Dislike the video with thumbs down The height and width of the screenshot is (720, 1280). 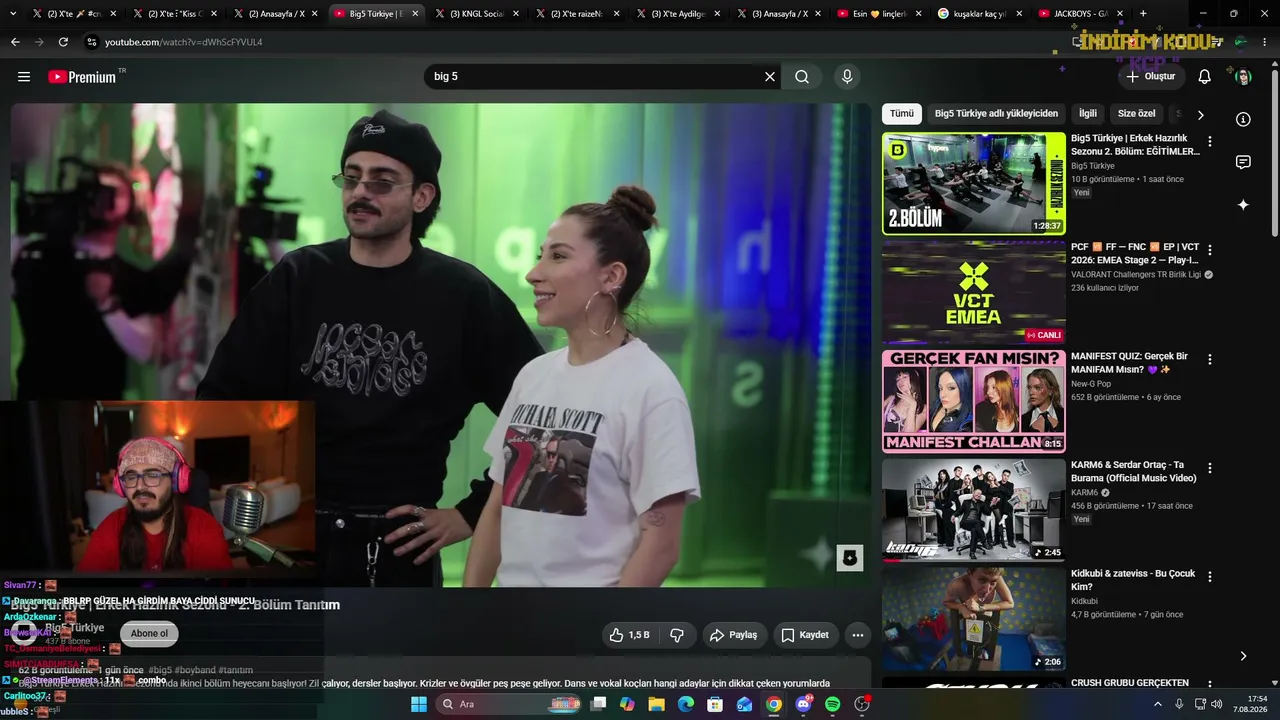(x=677, y=635)
